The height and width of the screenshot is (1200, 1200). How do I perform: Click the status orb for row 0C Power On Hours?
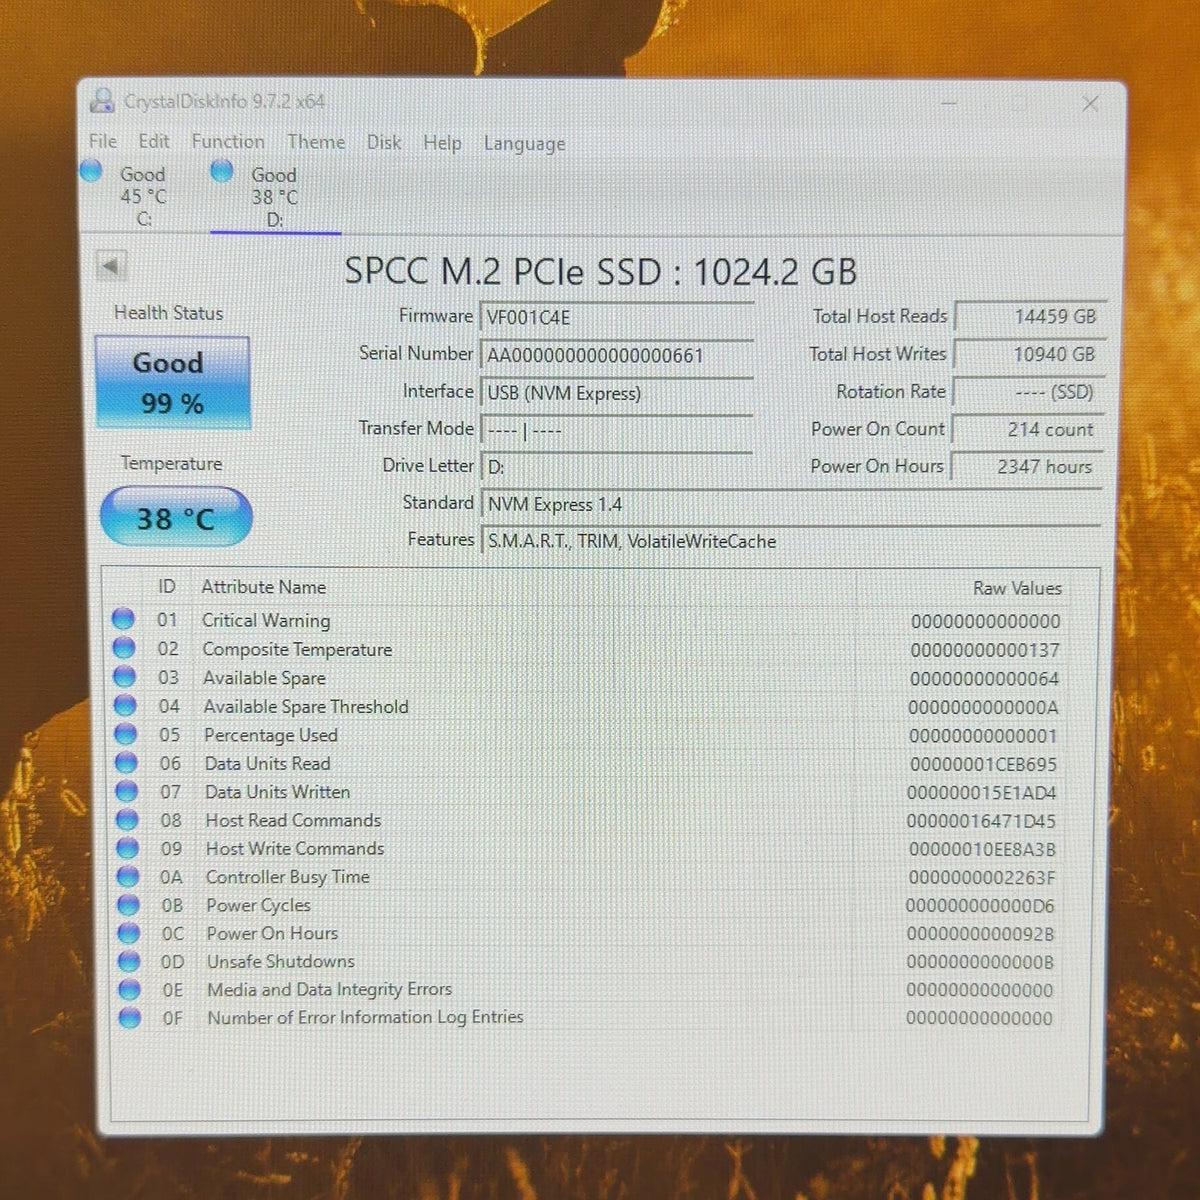(x=129, y=933)
